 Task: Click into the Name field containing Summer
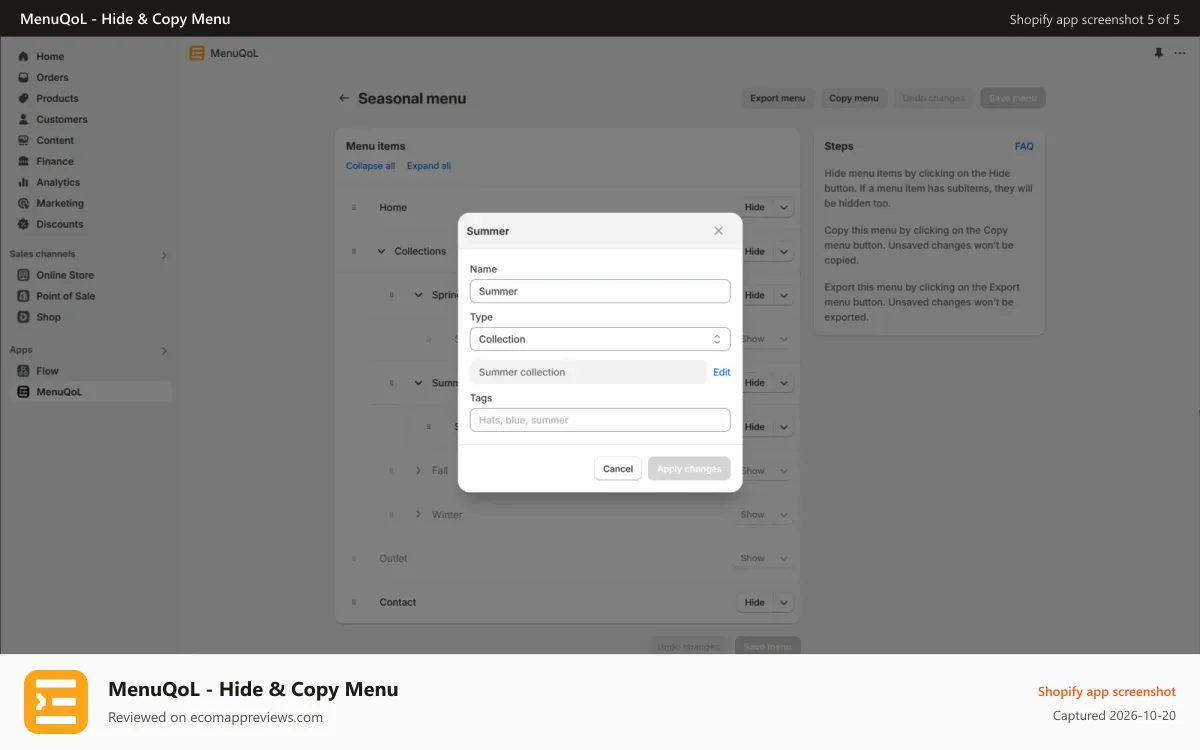point(600,291)
